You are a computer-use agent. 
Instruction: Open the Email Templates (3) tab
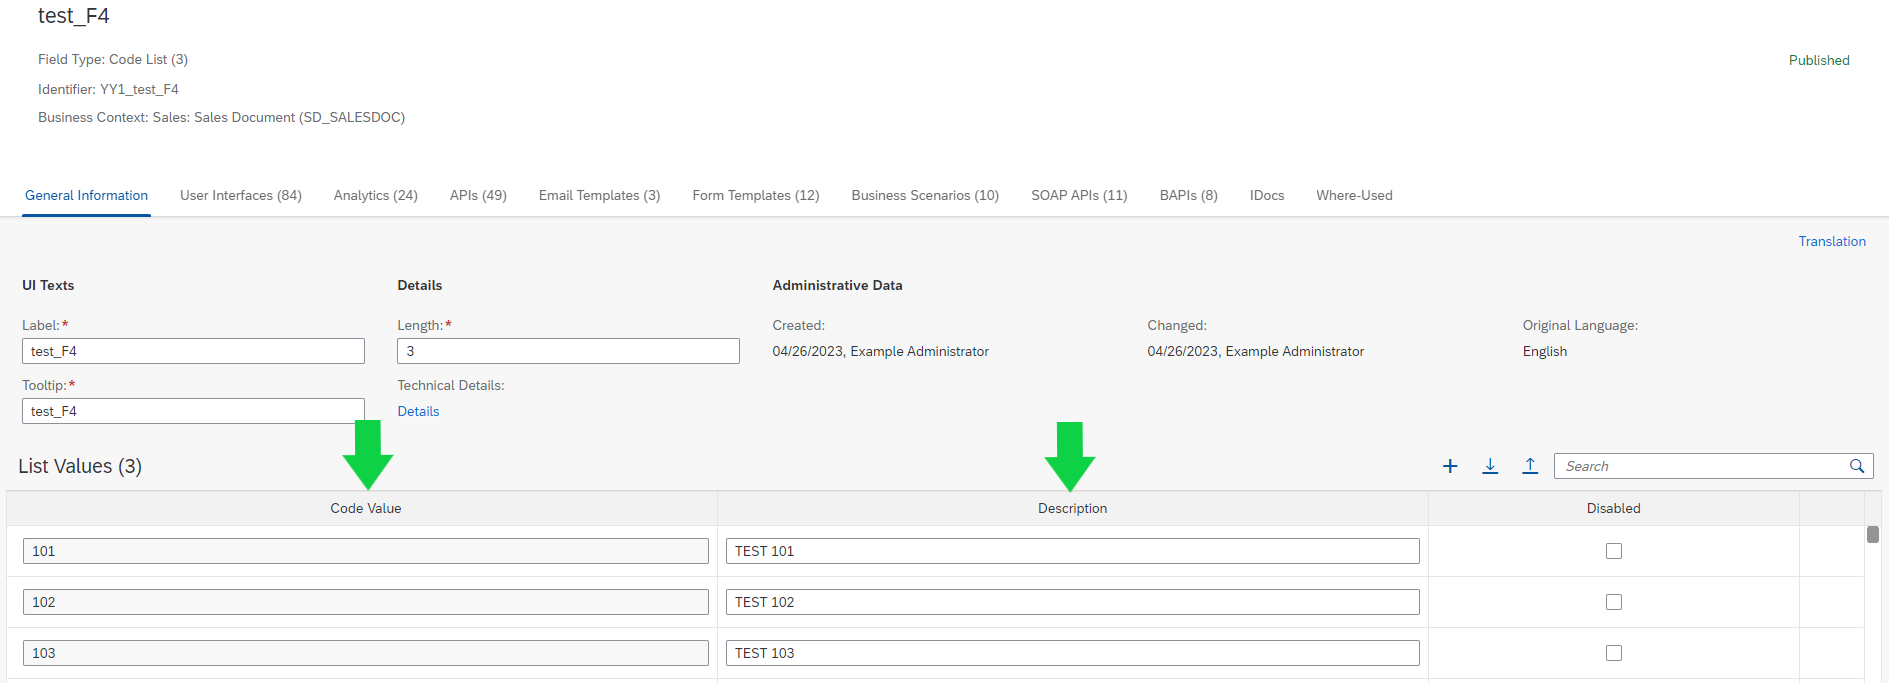click(600, 195)
